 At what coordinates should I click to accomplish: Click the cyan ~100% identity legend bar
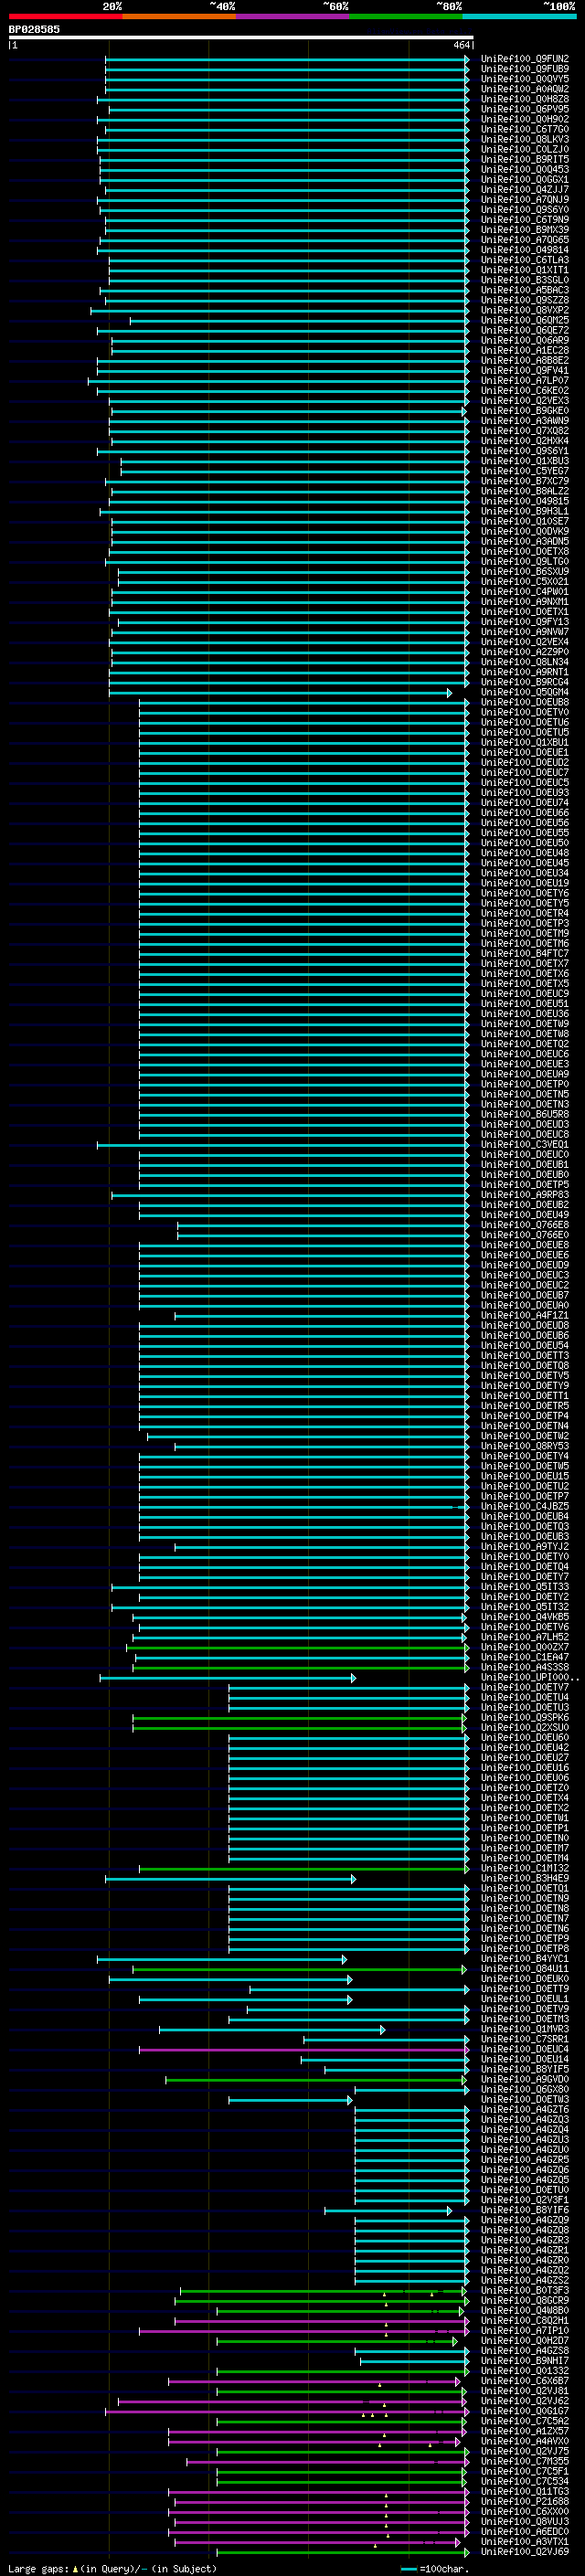point(520,17)
